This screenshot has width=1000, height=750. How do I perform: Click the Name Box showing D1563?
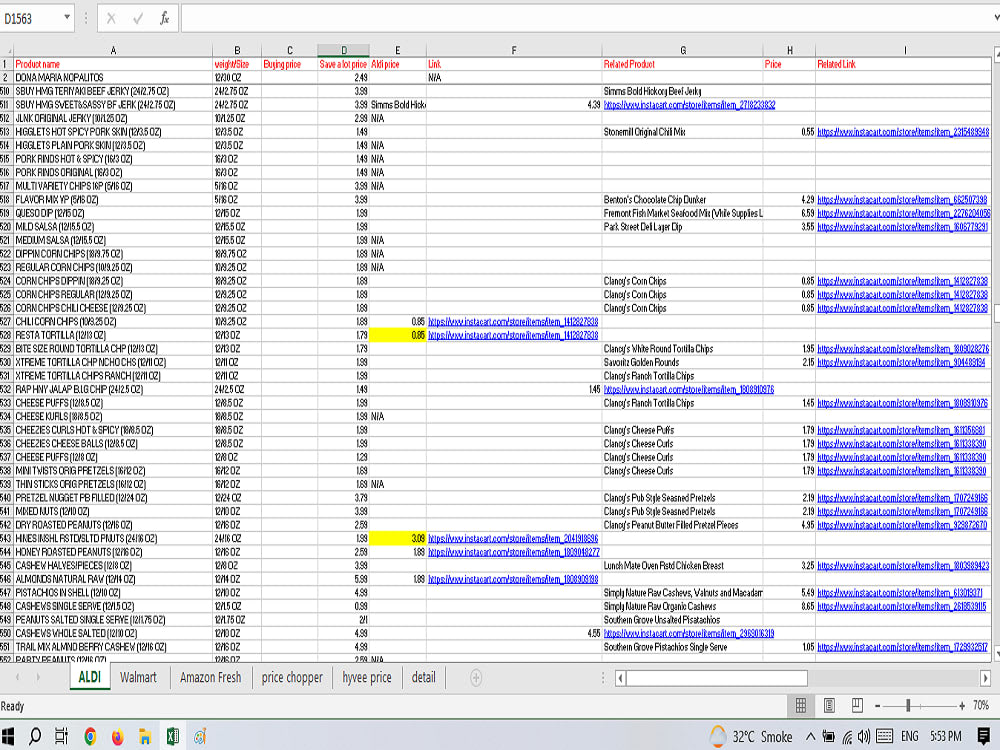pyautogui.click(x=31, y=18)
